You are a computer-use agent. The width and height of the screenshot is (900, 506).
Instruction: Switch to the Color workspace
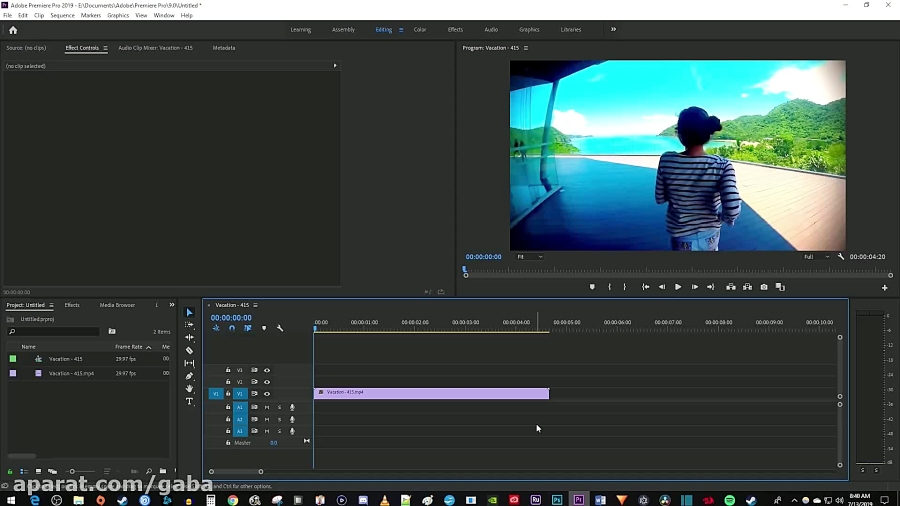(x=420, y=30)
